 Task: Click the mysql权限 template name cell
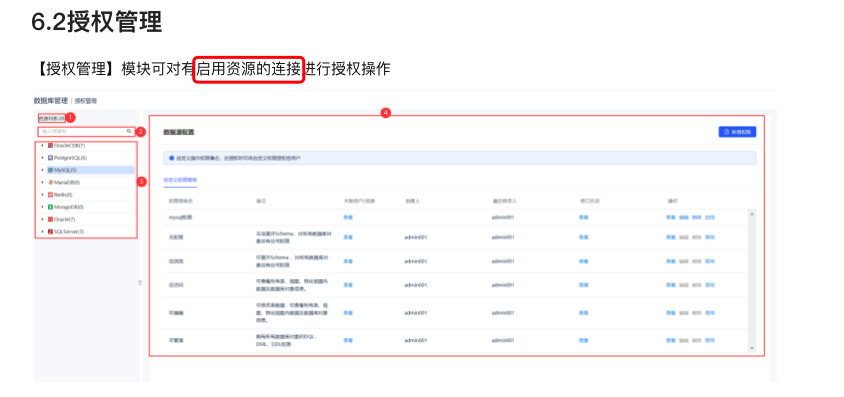[180, 217]
